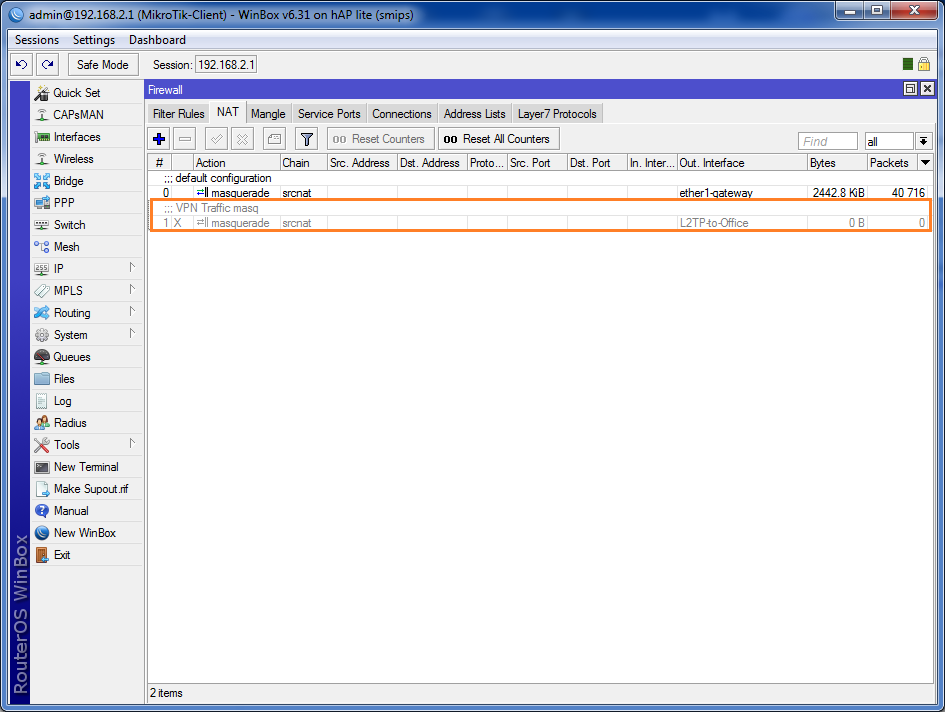Open the Sessions menu
Image resolution: width=945 pixels, height=712 pixels.
pos(37,40)
